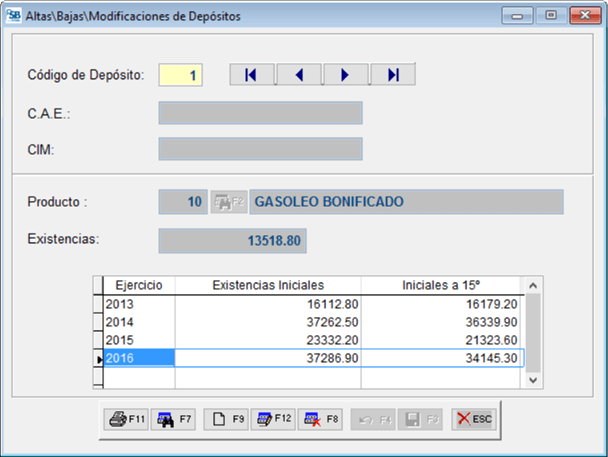The image size is (608, 457).
Task: Click the C.A.E. text field
Action: tap(260, 112)
